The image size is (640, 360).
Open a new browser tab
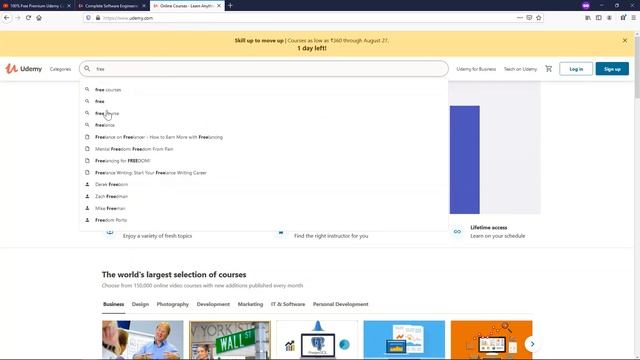[x=230, y=6]
